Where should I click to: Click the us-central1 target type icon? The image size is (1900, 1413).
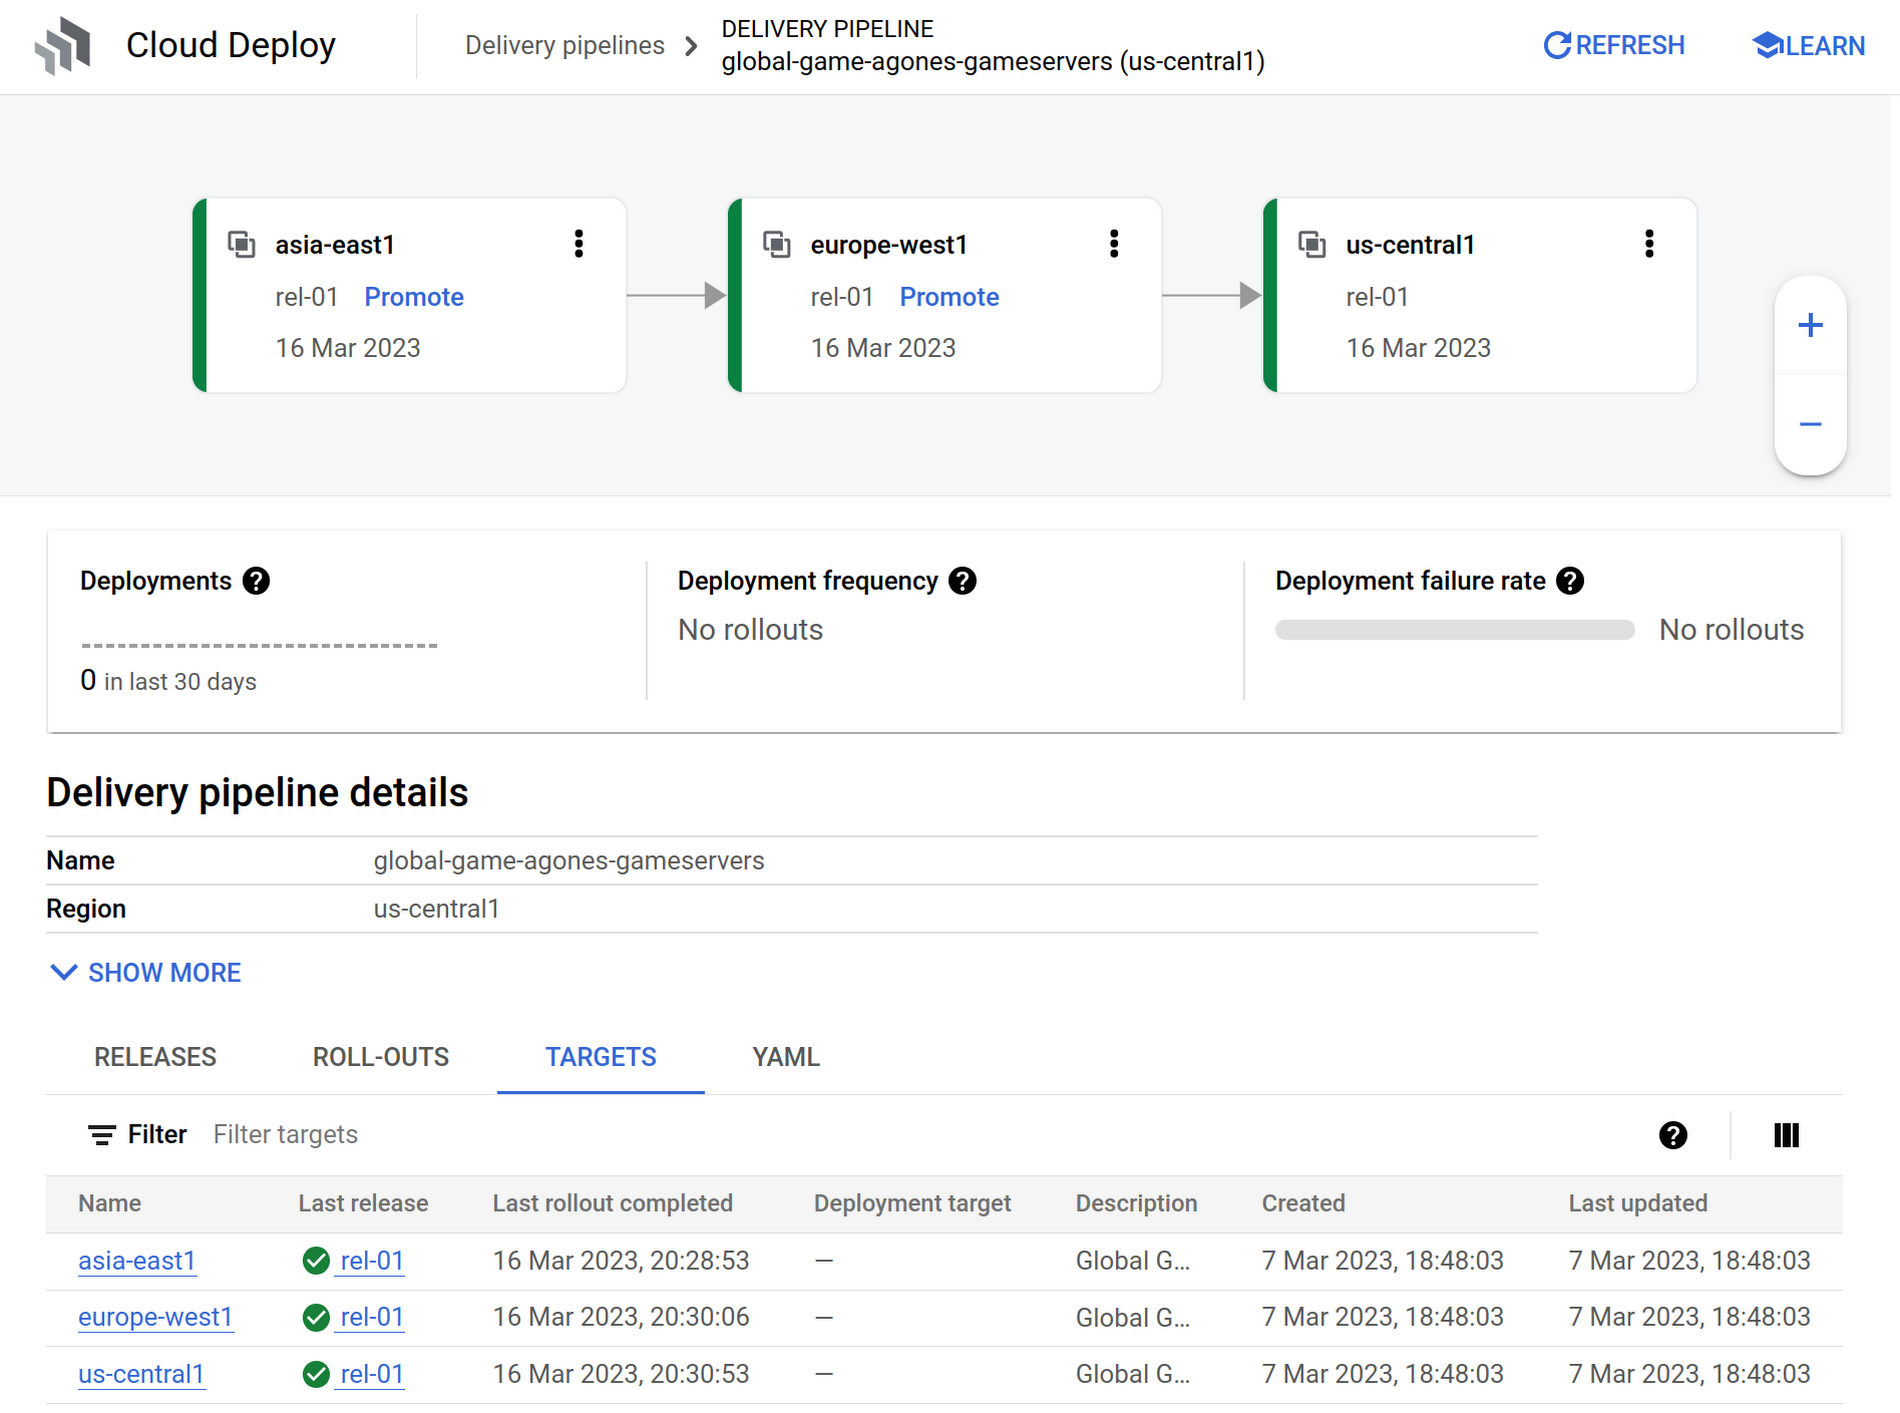click(x=1312, y=244)
